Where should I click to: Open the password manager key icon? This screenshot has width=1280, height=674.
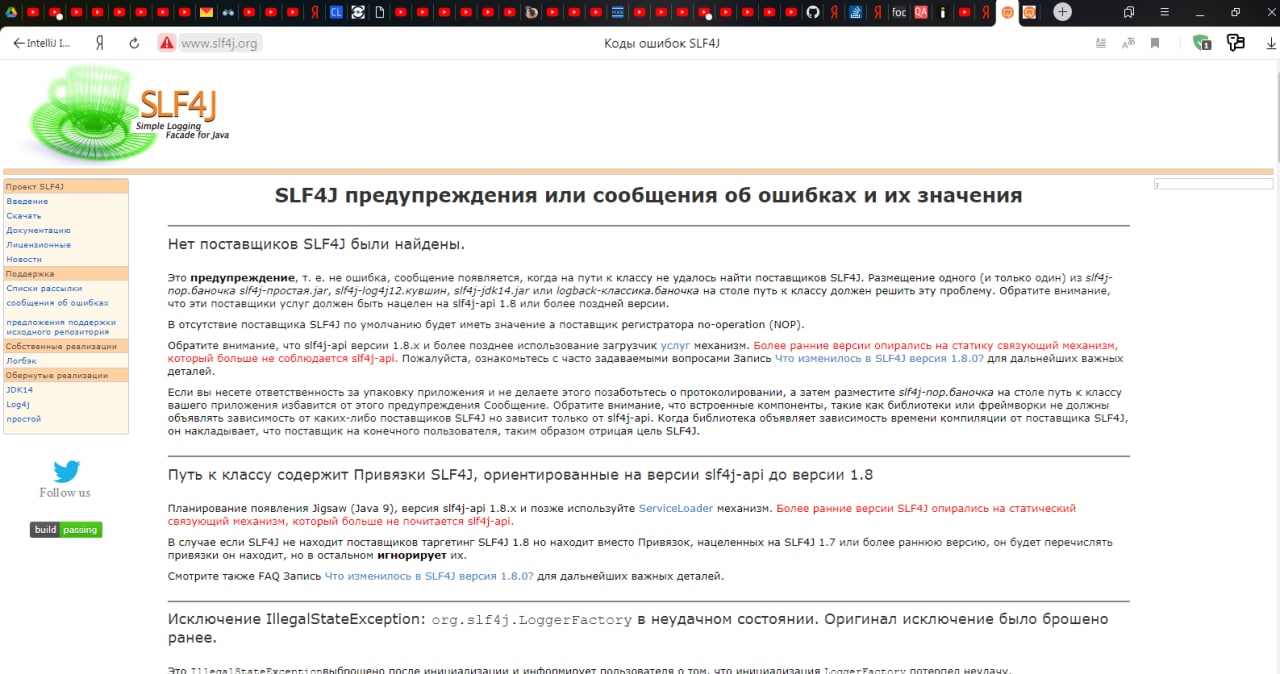(x=1236, y=43)
